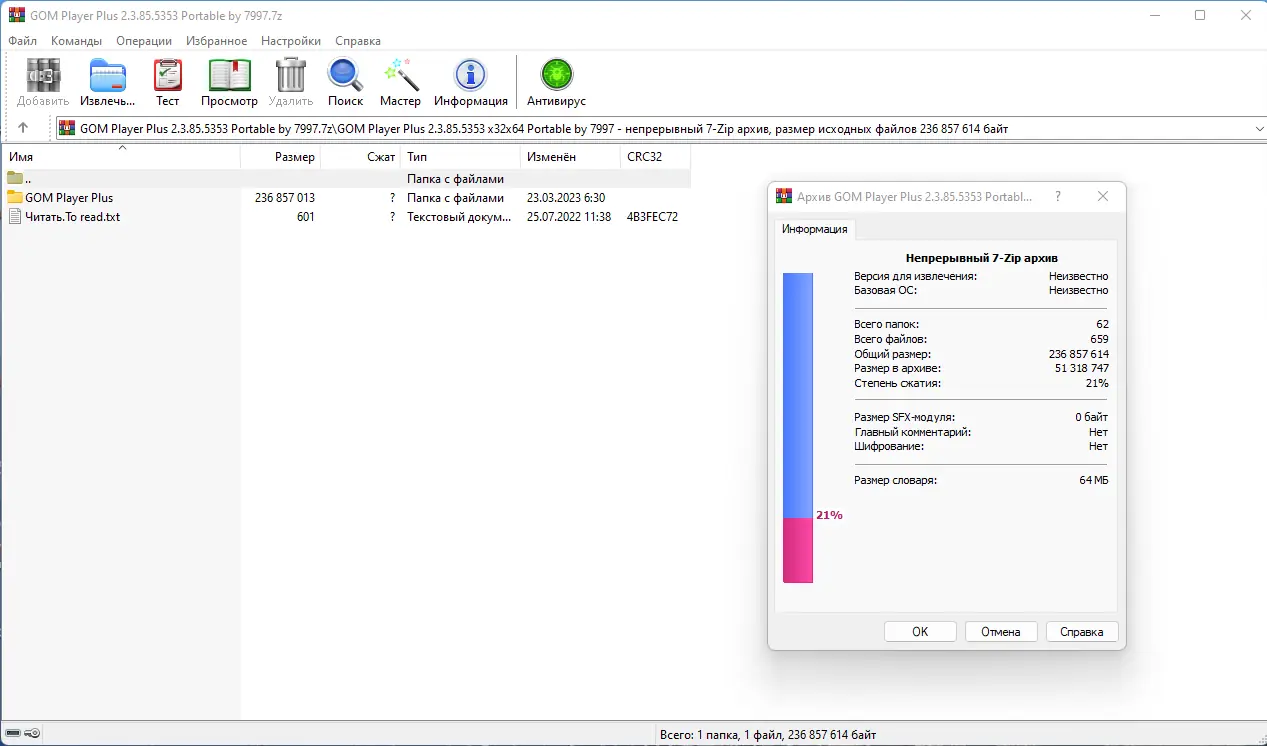Click the Справка button in dialog

point(1082,632)
